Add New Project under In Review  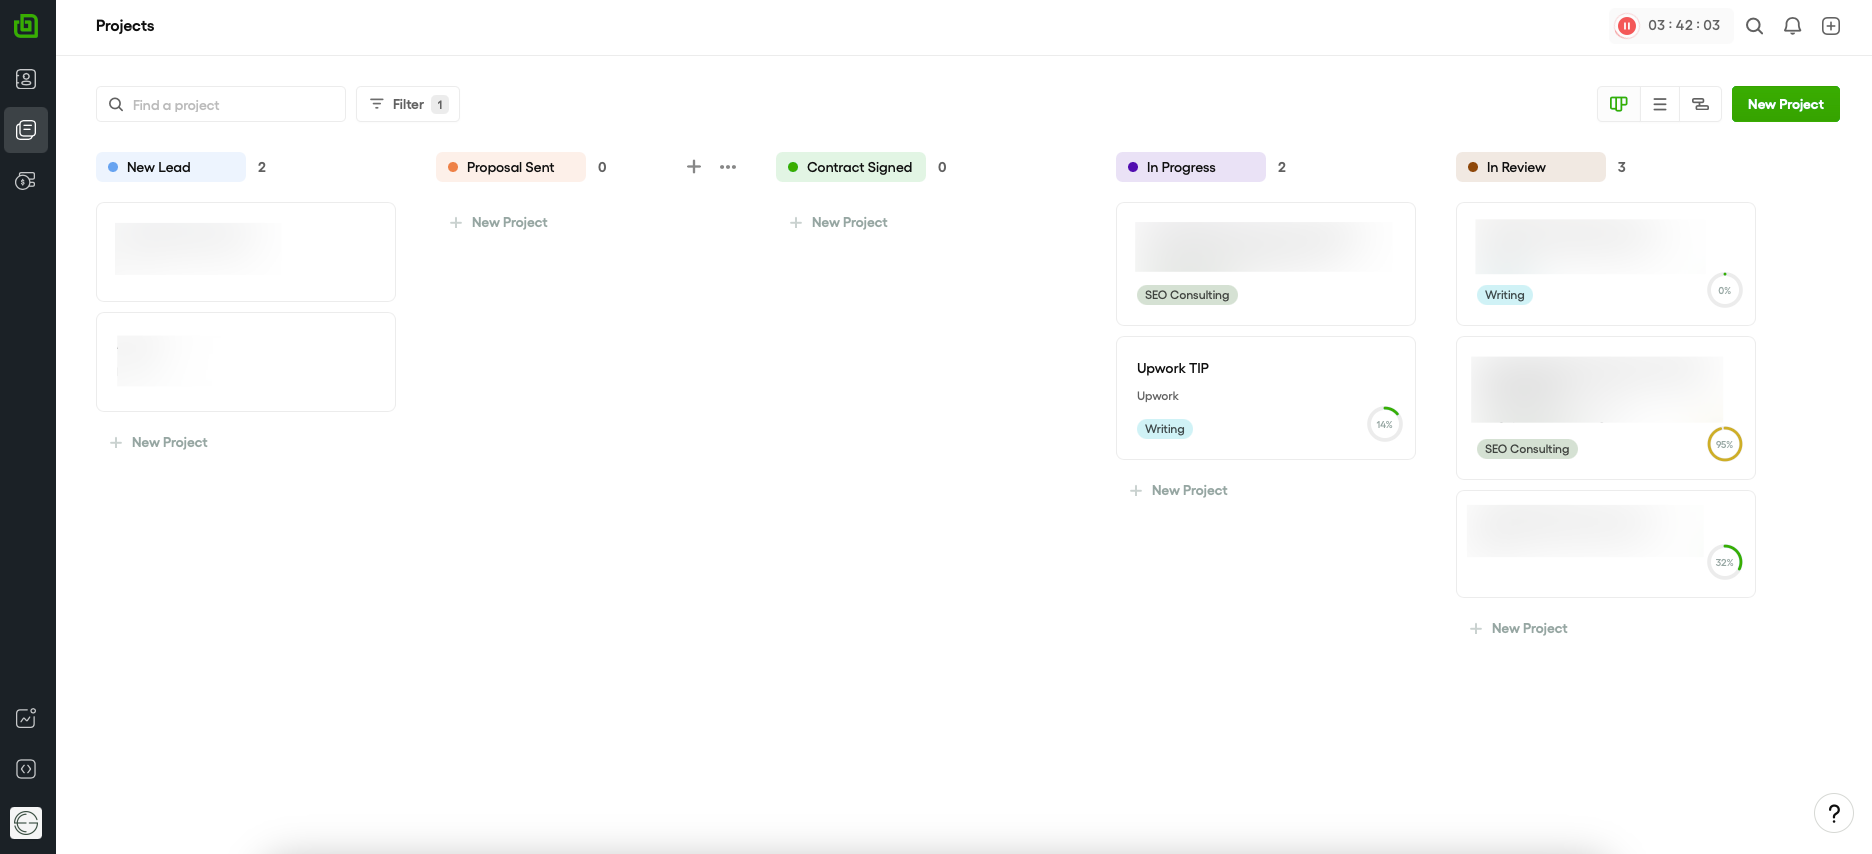pyautogui.click(x=1519, y=628)
